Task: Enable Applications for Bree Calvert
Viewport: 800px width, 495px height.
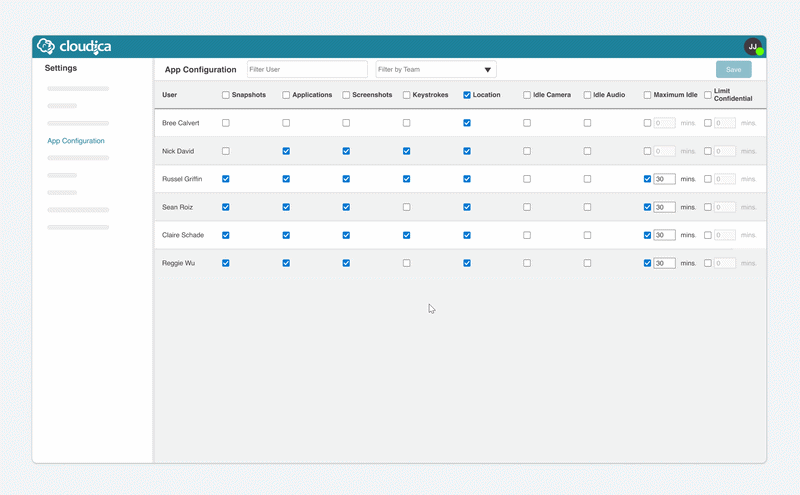Action: [286, 123]
